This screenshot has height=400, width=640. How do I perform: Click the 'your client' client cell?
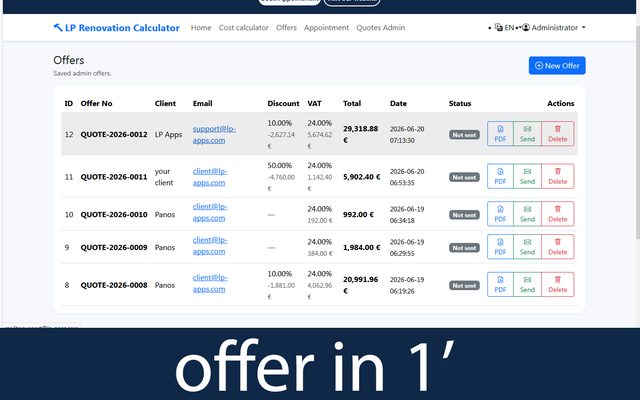tap(164, 177)
